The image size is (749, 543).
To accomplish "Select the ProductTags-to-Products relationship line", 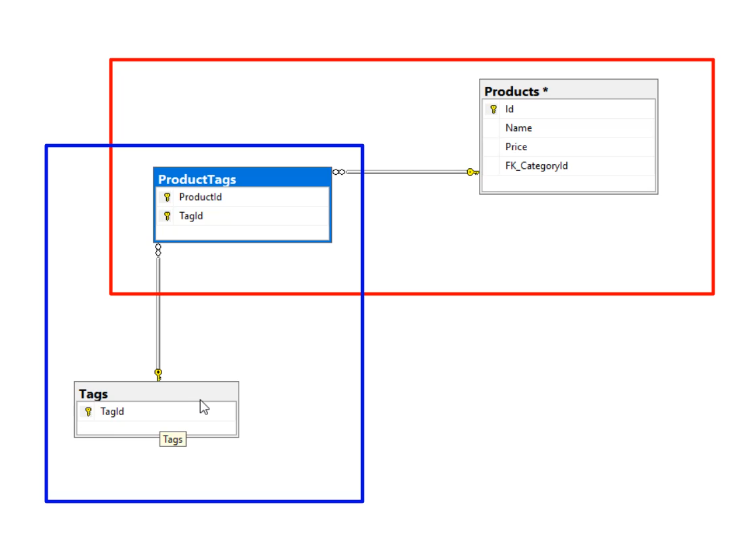I will pyautogui.click(x=407, y=172).
